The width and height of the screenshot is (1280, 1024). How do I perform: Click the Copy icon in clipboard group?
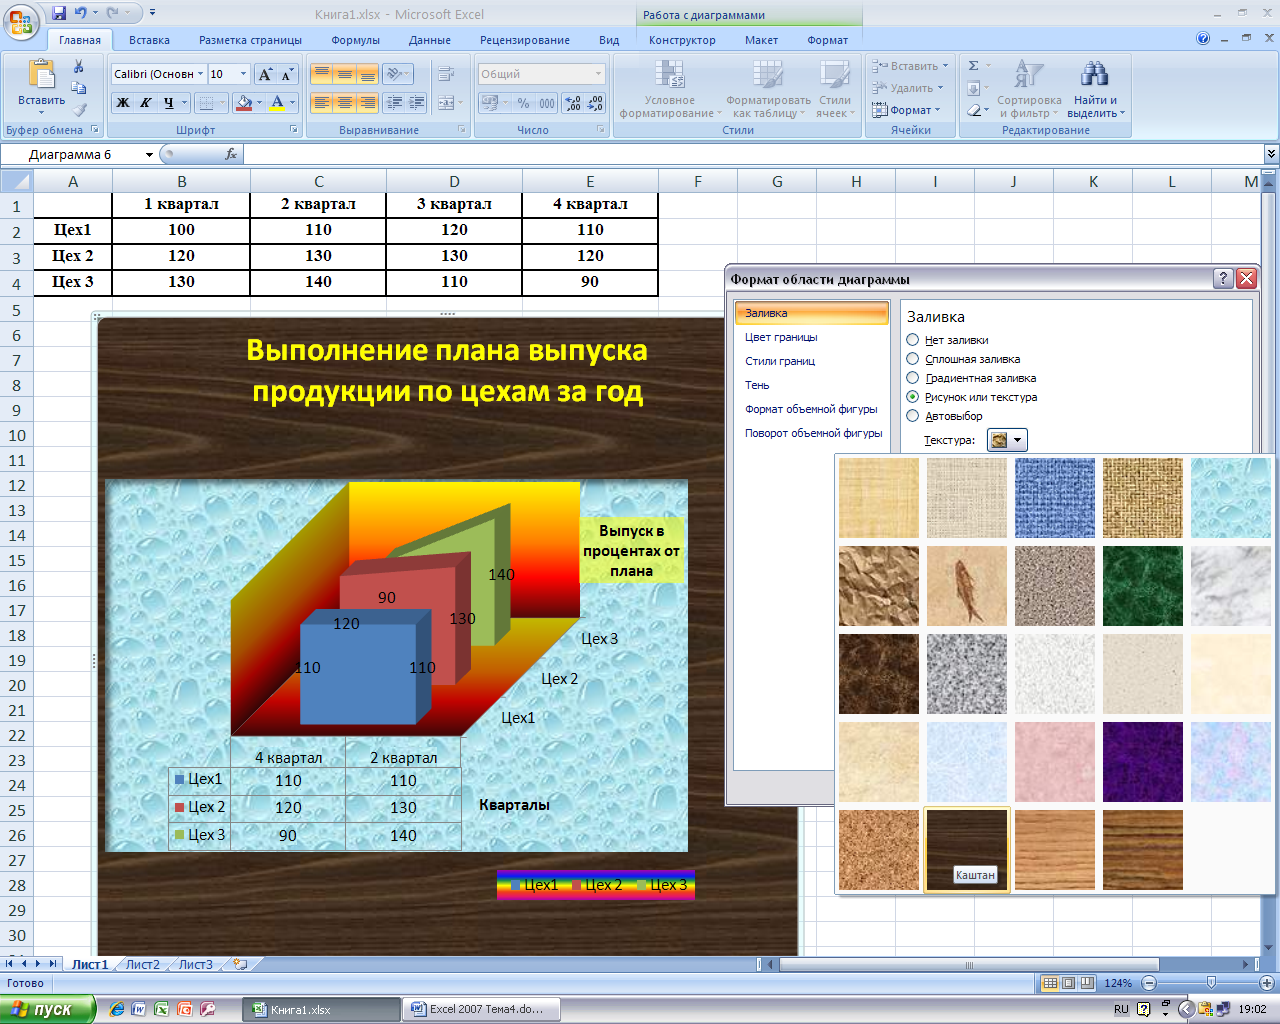(x=79, y=88)
